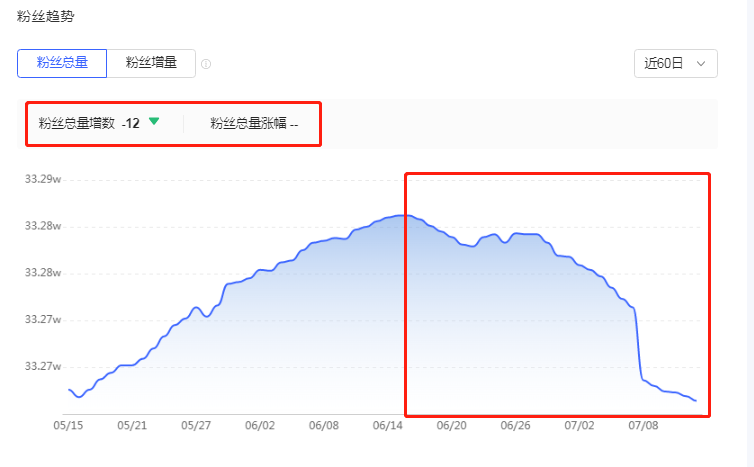This screenshot has height=467, width=754.
Task: Click the chart line's final point after 07/08
Action: coord(695,401)
